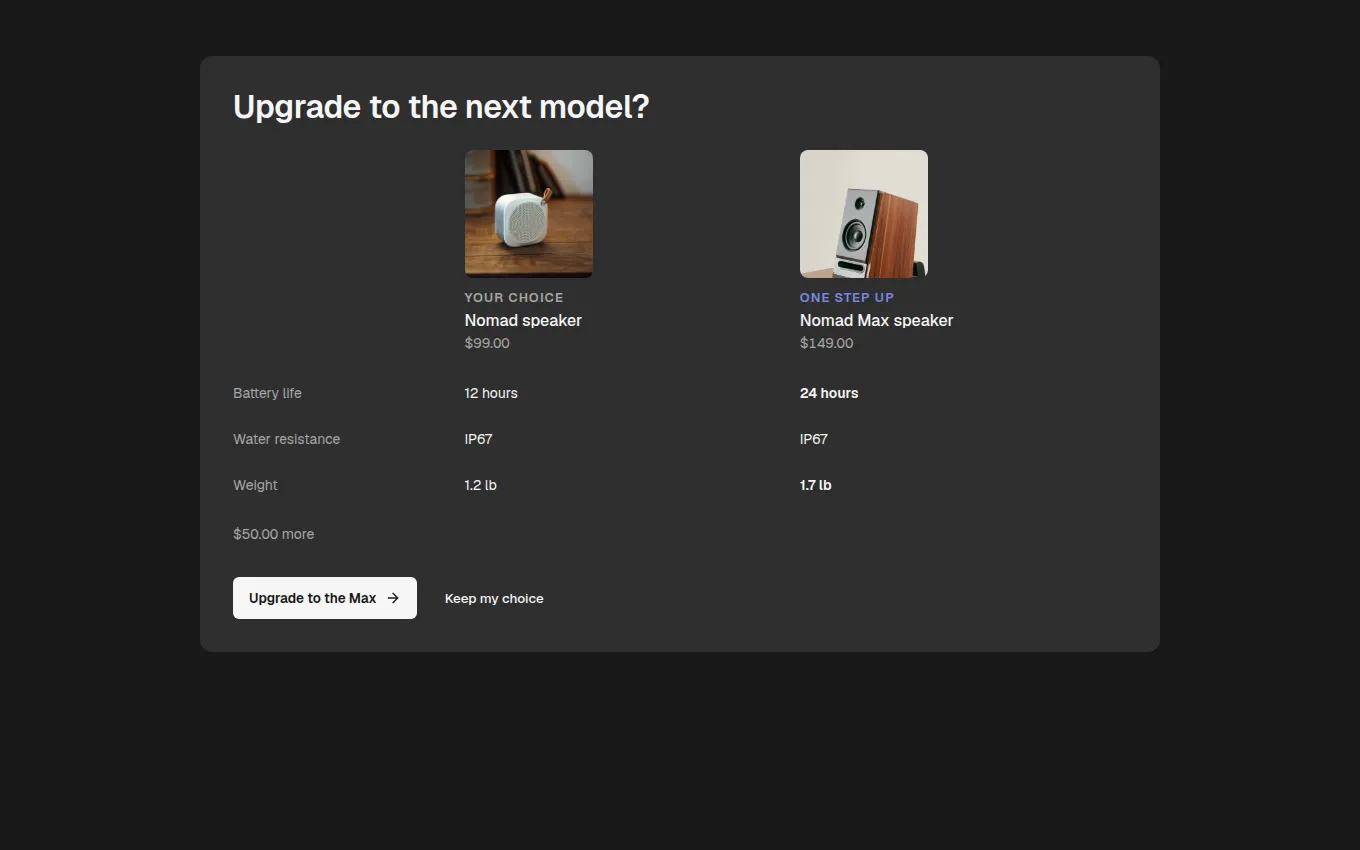Screen dimensions: 1360x850
Task: Click the "Battery life" row label
Action: [x=267, y=393]
